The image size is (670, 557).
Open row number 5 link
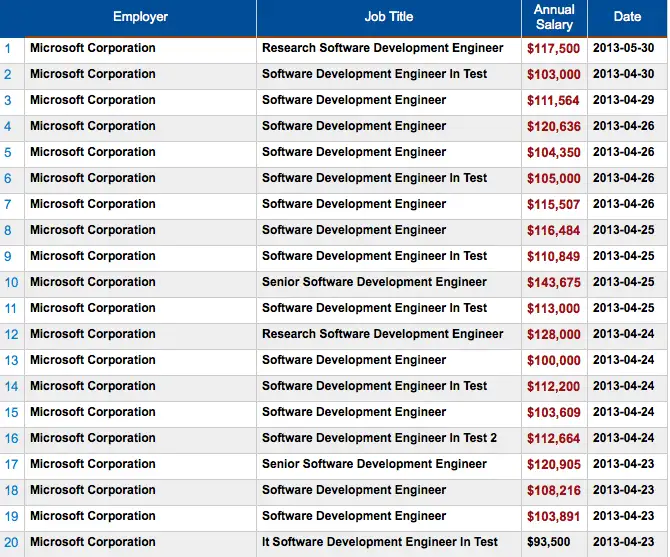[8, 152]
